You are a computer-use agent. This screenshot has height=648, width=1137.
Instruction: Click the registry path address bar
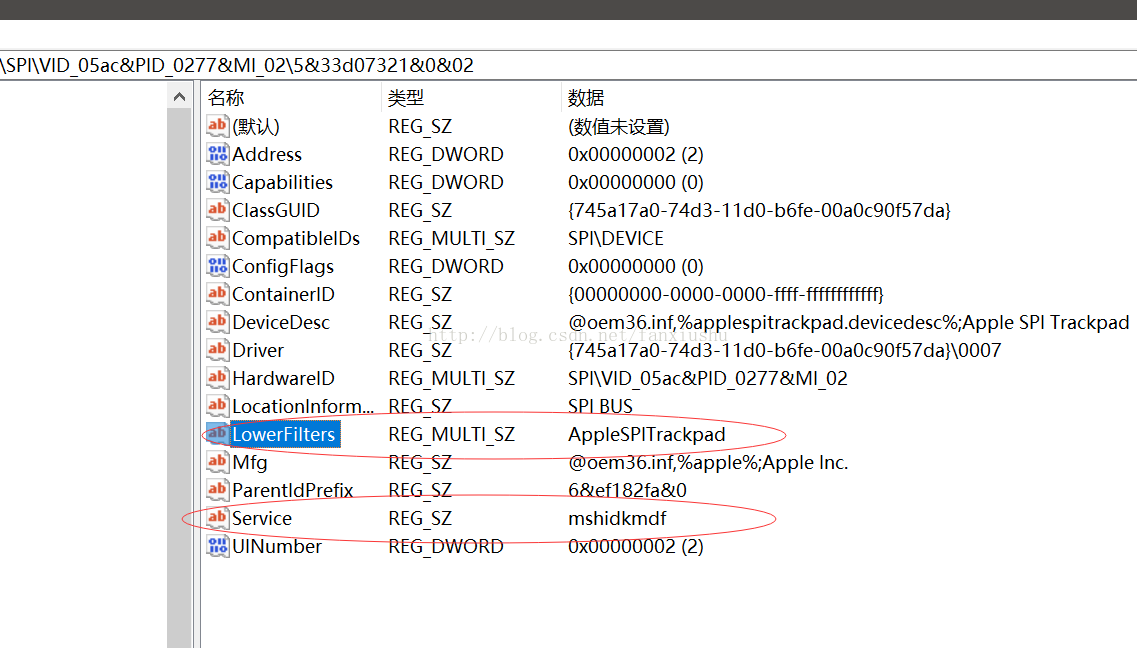point(568,65)
